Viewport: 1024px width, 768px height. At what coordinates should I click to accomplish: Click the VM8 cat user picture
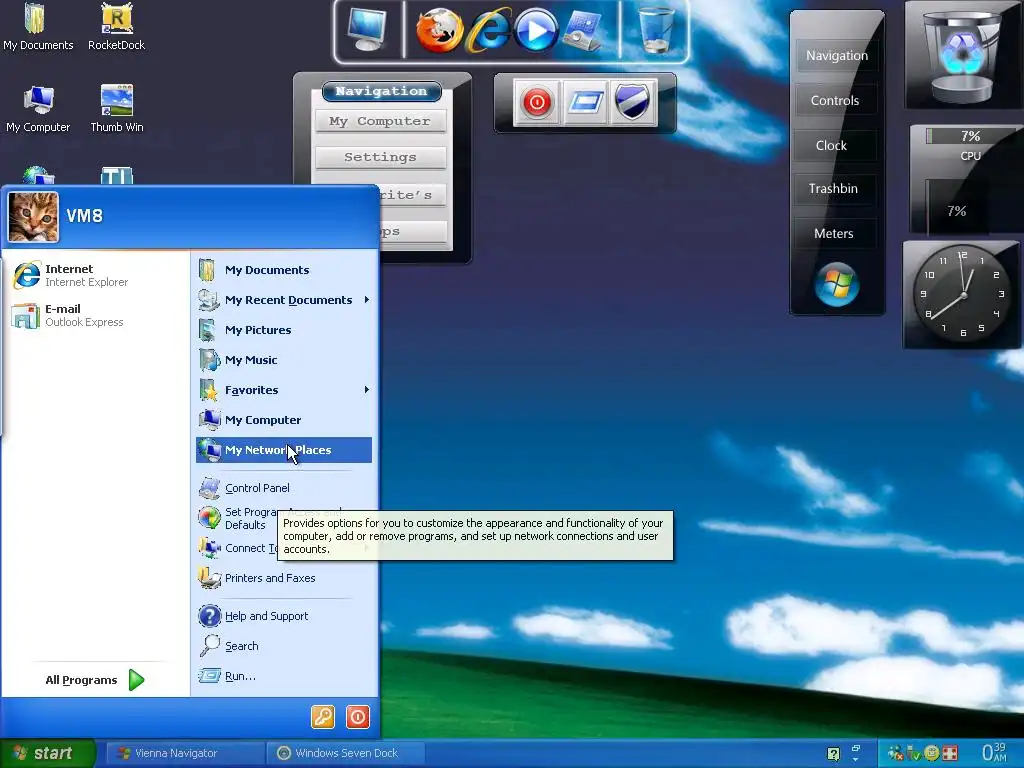33,217
